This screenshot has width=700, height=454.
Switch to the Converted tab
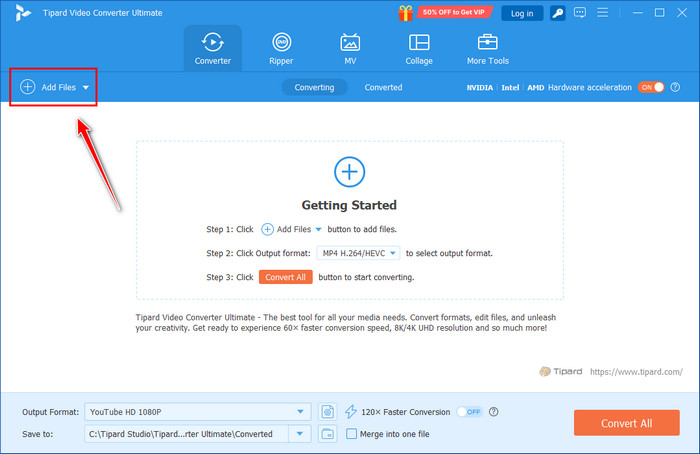coord(383,88)
